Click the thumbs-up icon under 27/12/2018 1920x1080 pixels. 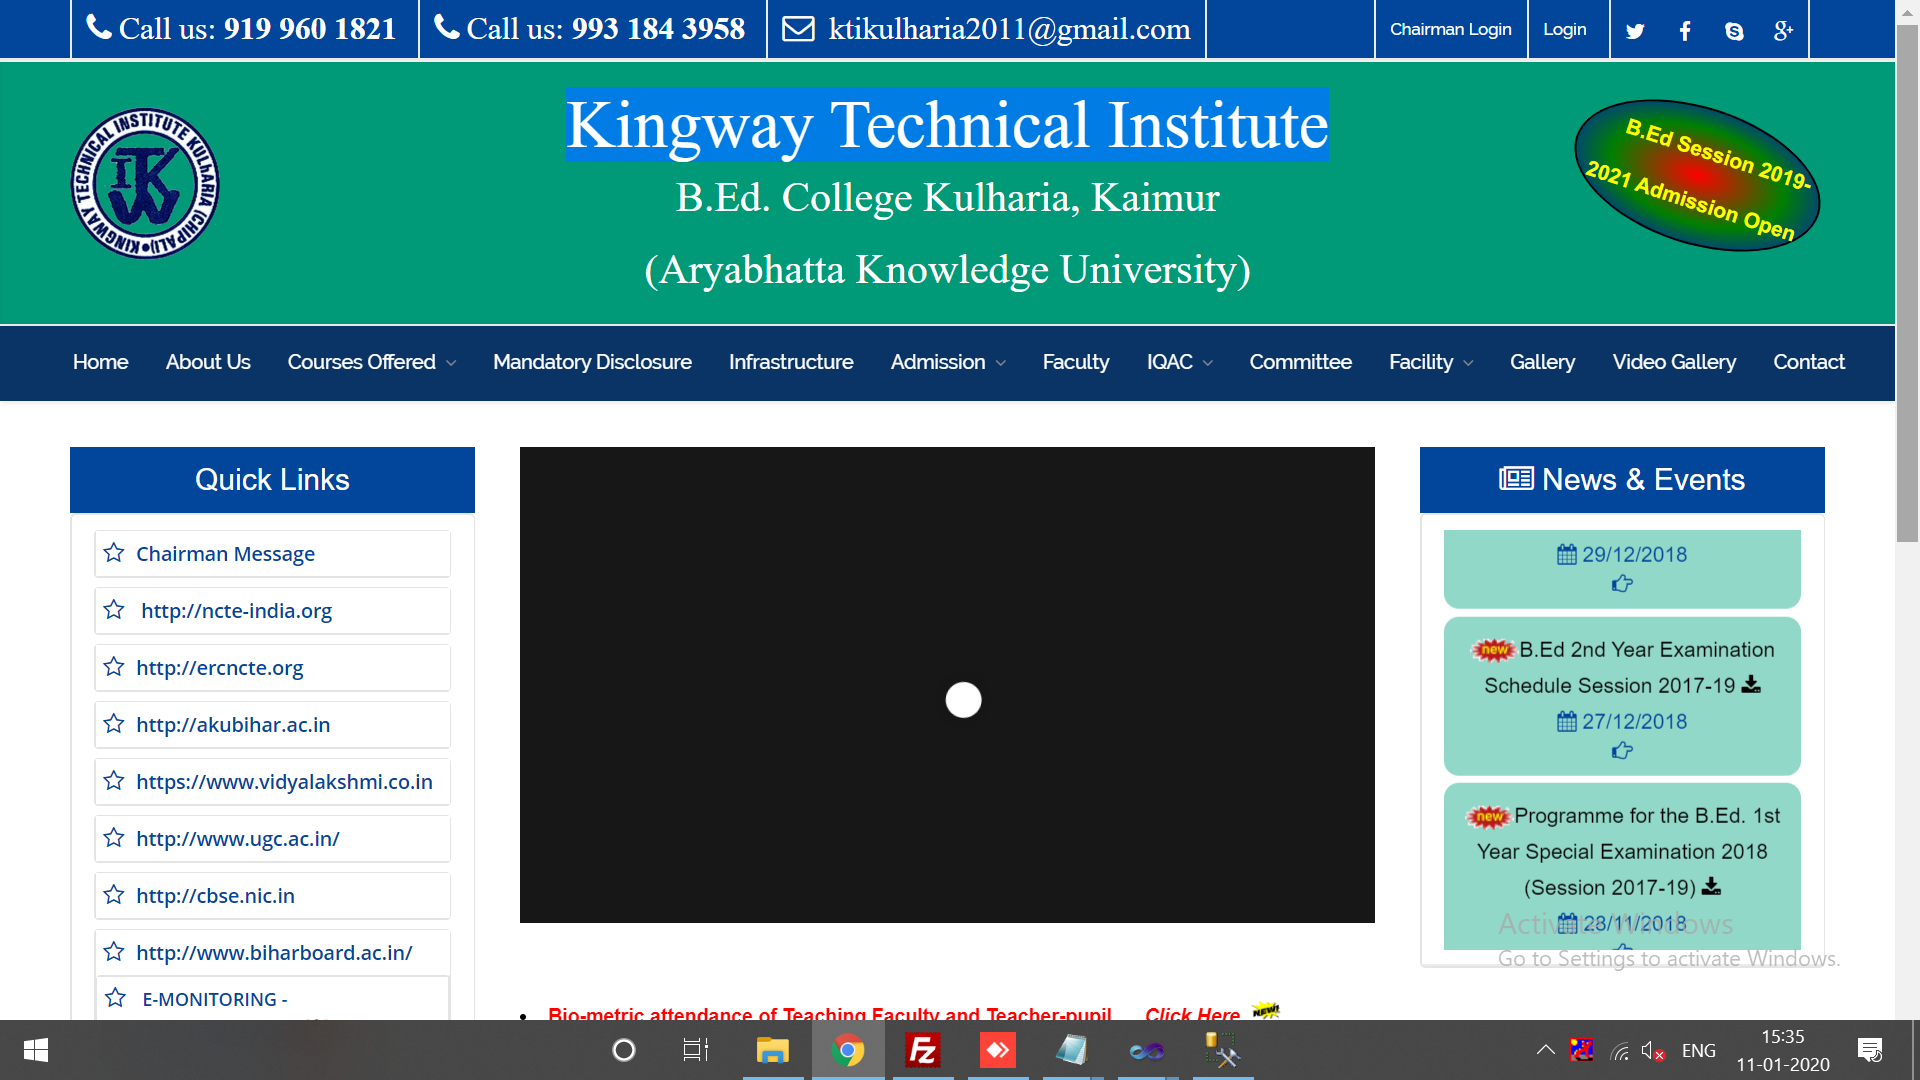coord(1622,750)
